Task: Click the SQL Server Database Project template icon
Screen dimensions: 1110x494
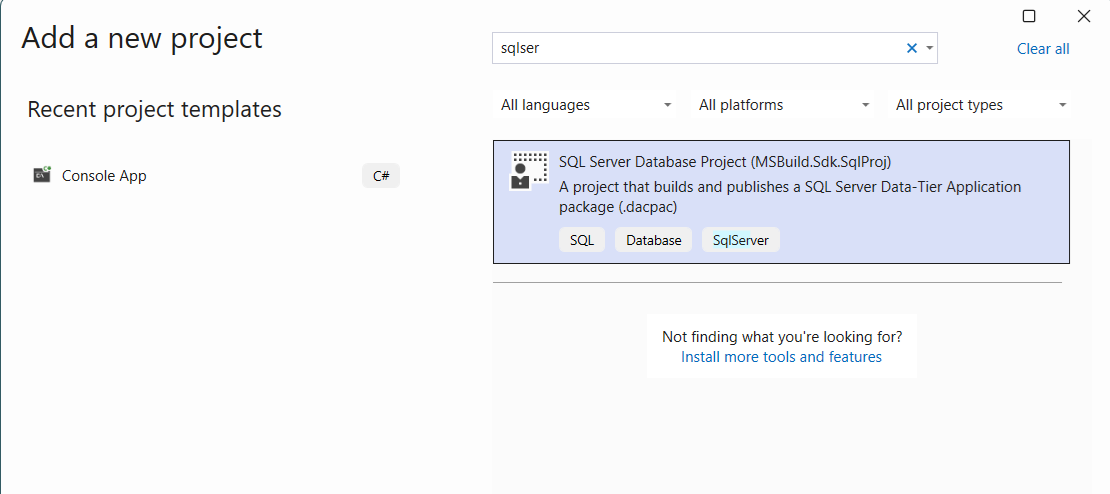Action: 529,170
